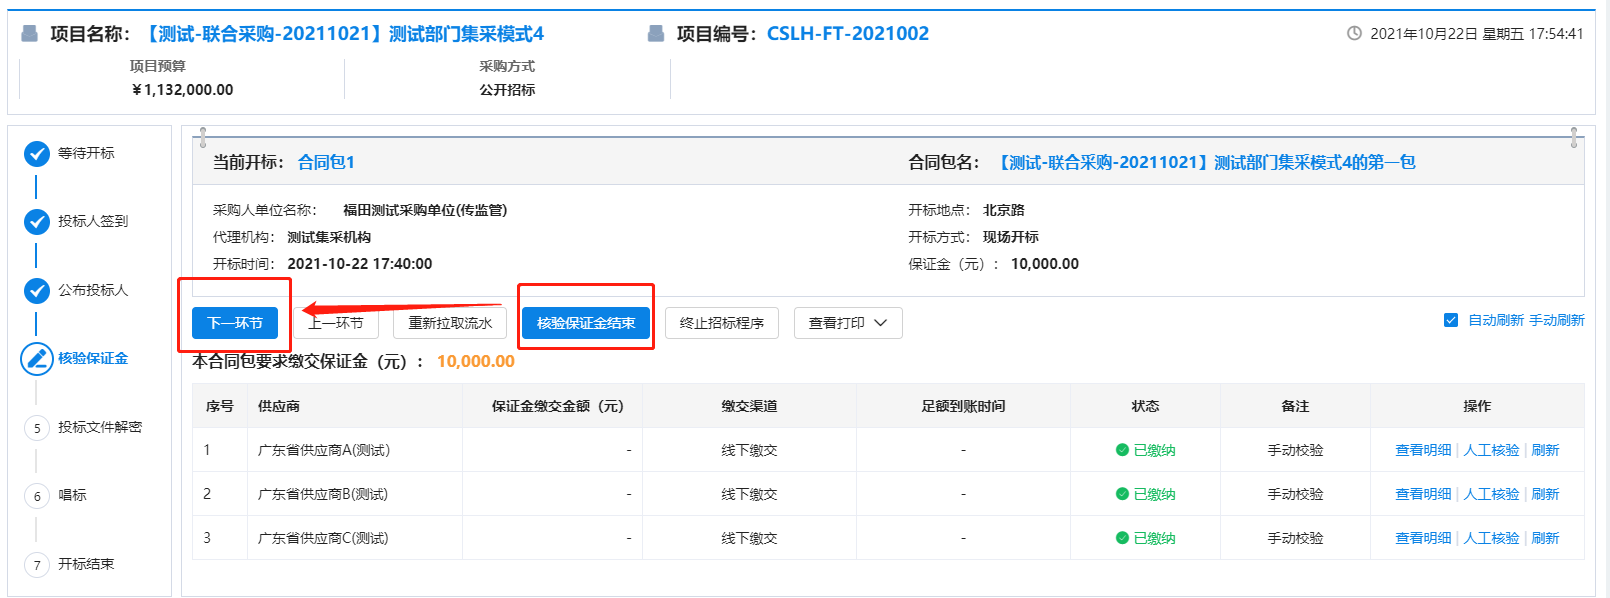Click 刷新 in the 广东省供应商C row
This screenshot has height=598, width=1610.
coord(1545,539)
